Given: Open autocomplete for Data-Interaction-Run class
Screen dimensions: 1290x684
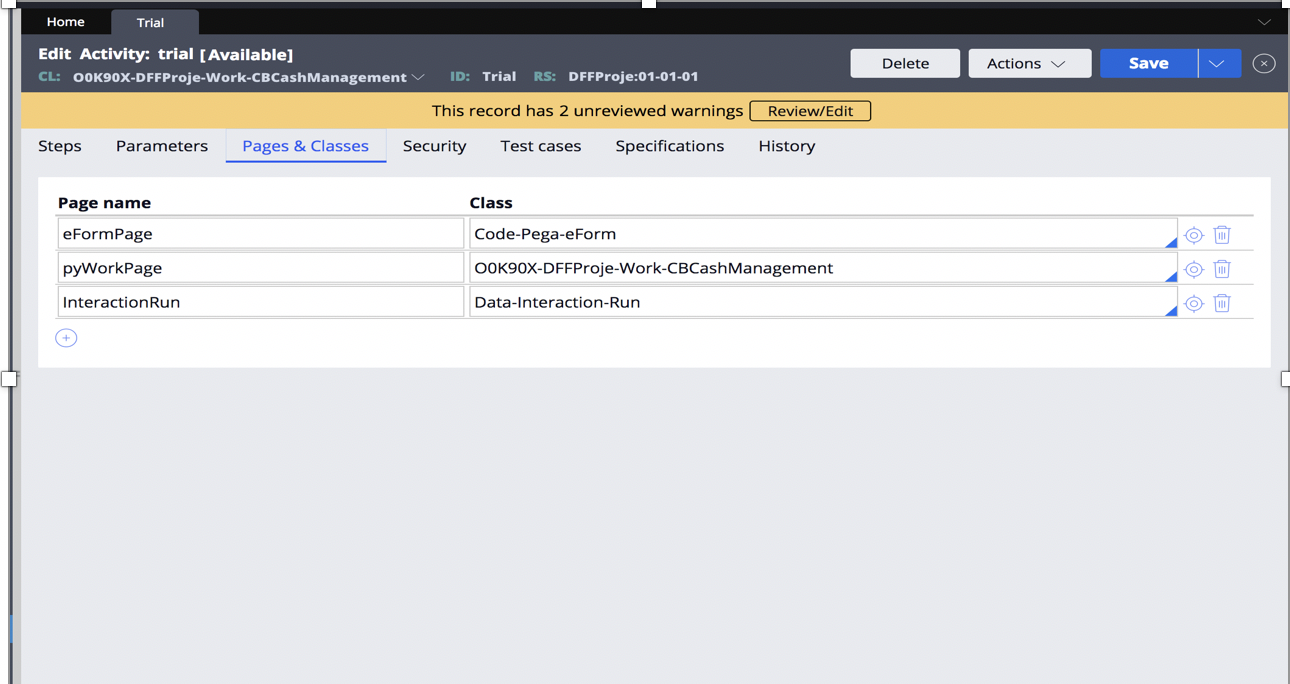Looking at the screenshot, I should pyautogui.click(x=1170, y=310).
